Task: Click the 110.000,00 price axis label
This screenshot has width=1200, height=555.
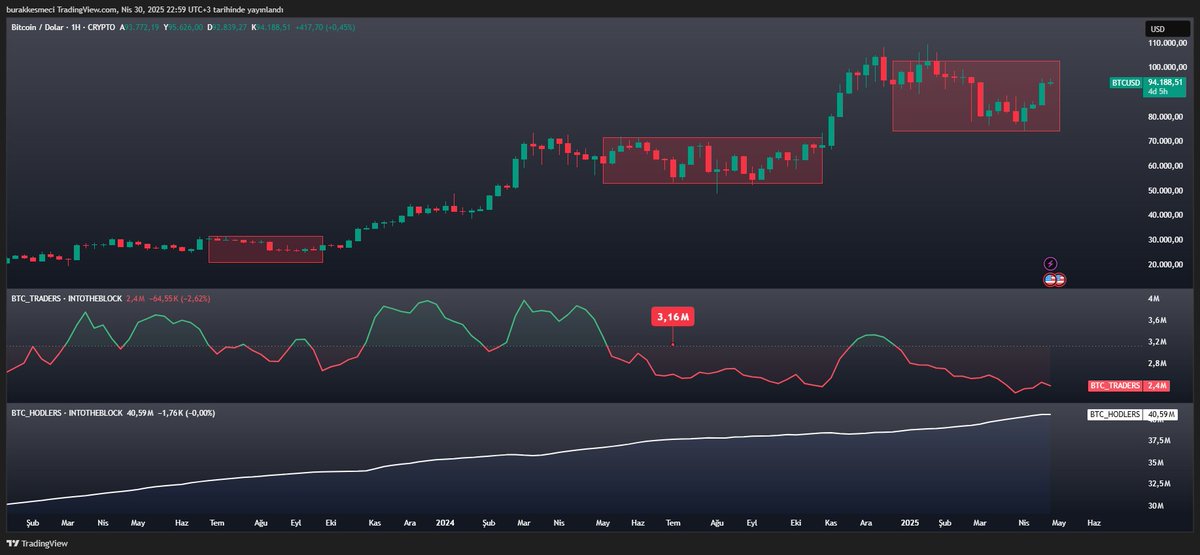Action: tap(1166, 43)
